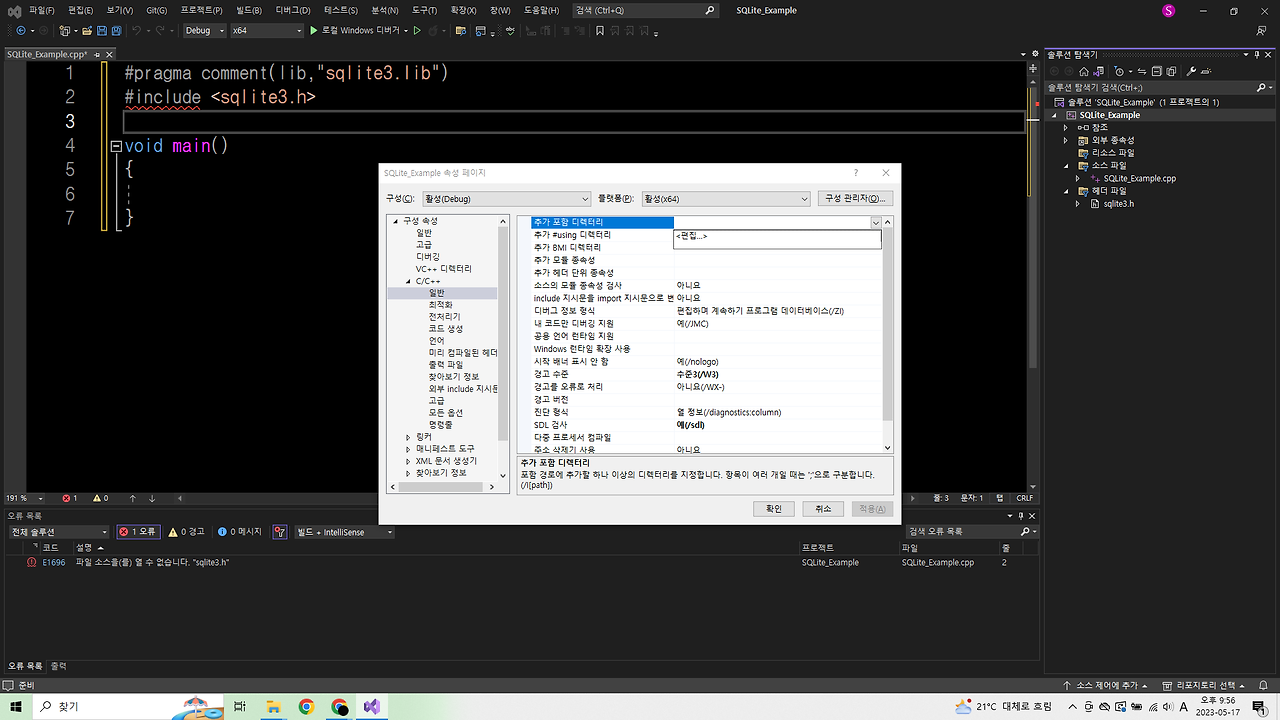Pin the SQLite_Example.cpp editor tab

[x=97, y=54]
